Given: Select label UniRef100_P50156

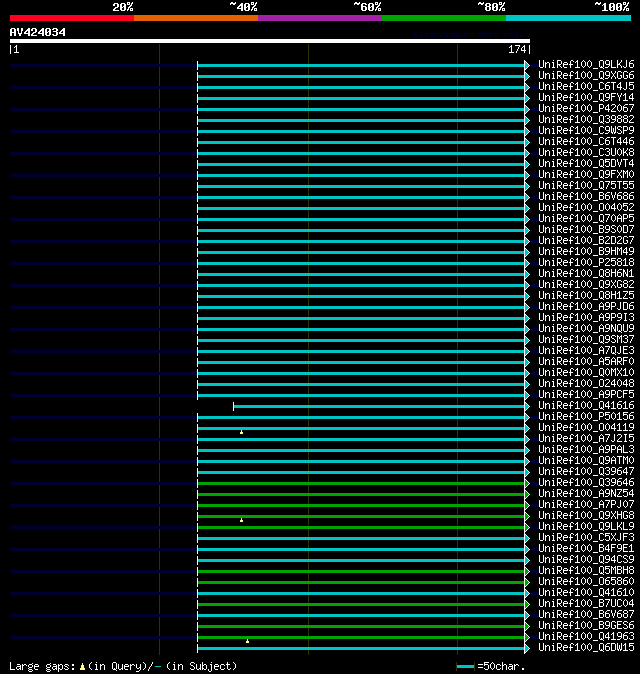Looking at the screenshot, I should 586,417.
